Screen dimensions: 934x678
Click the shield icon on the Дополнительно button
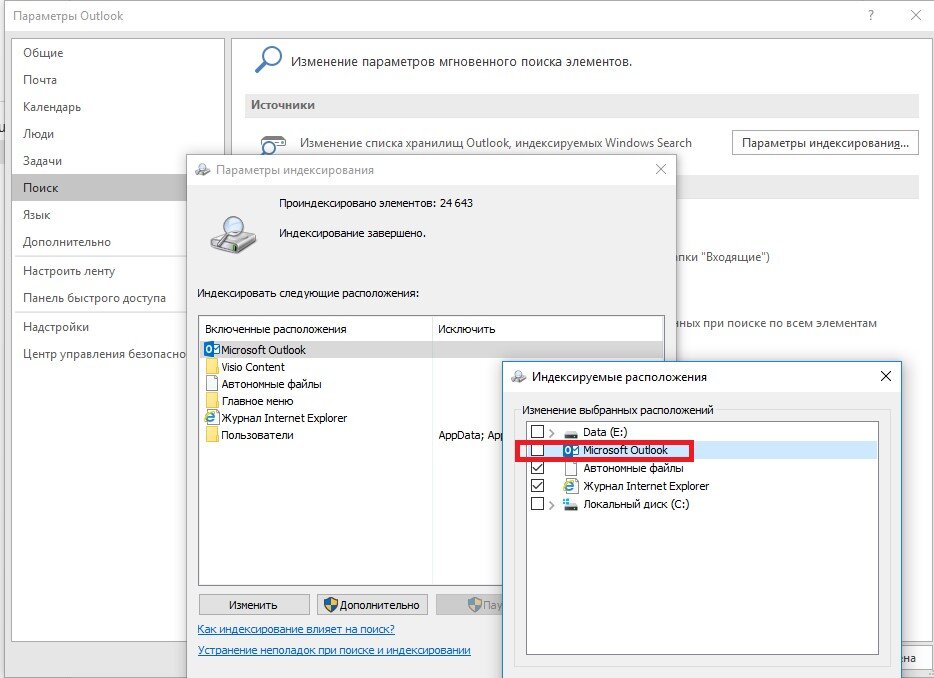point(331,605)
